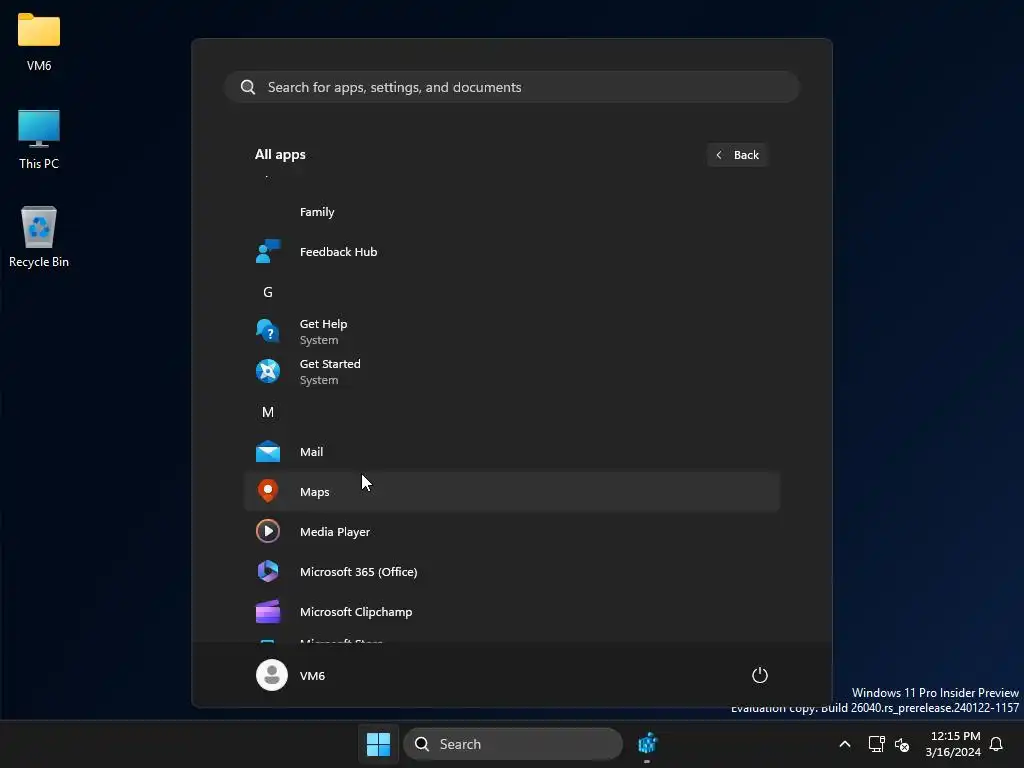Screen dimensions: 1024x768
Task: Launch Microsoft Clipchamp icon
Action: [x=268, y=611]
